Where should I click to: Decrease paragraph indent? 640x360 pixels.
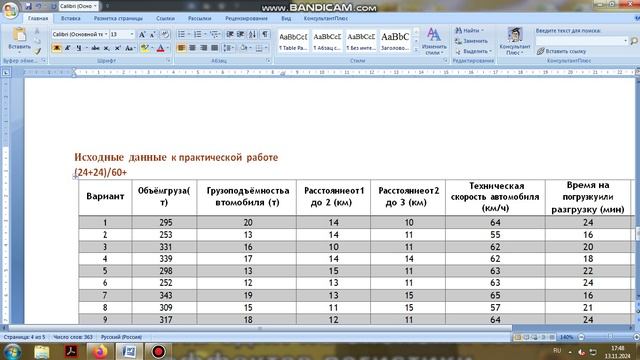(230, 35)
